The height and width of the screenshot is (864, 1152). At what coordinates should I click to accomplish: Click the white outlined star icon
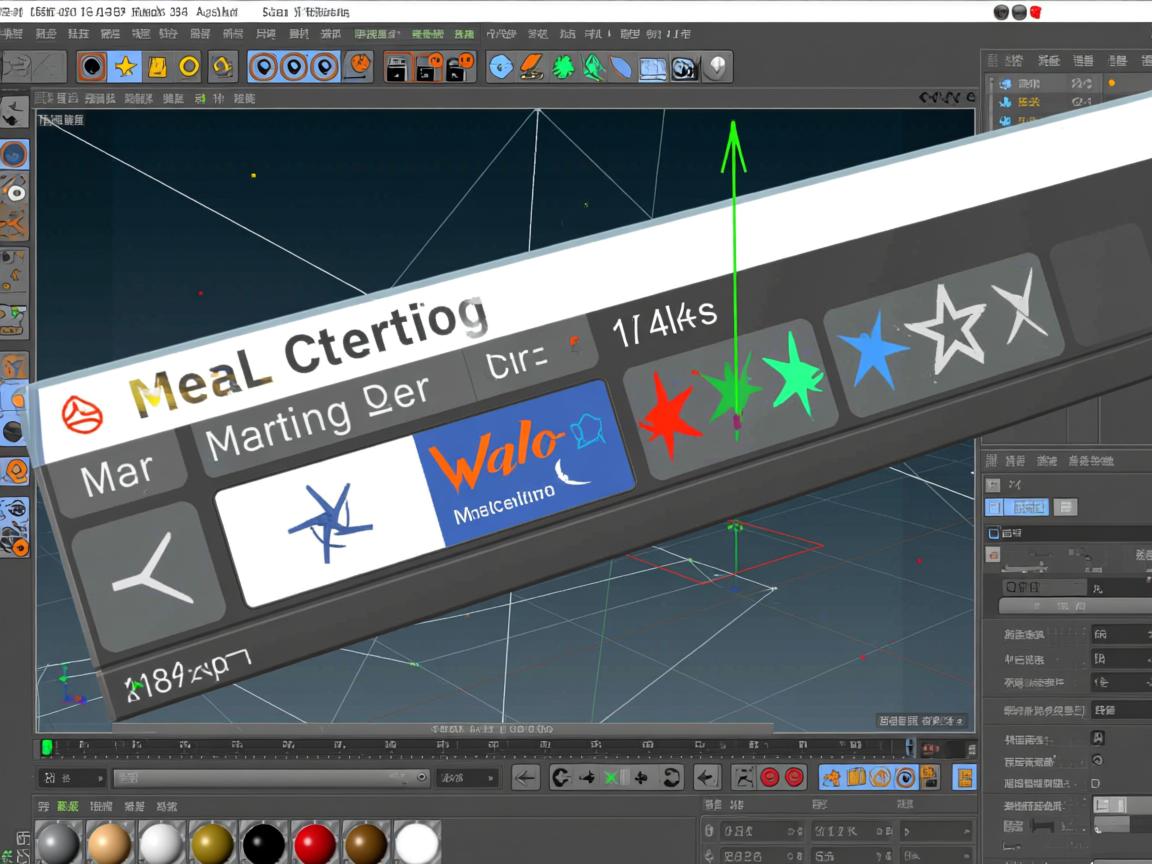[x=945, y=326]
